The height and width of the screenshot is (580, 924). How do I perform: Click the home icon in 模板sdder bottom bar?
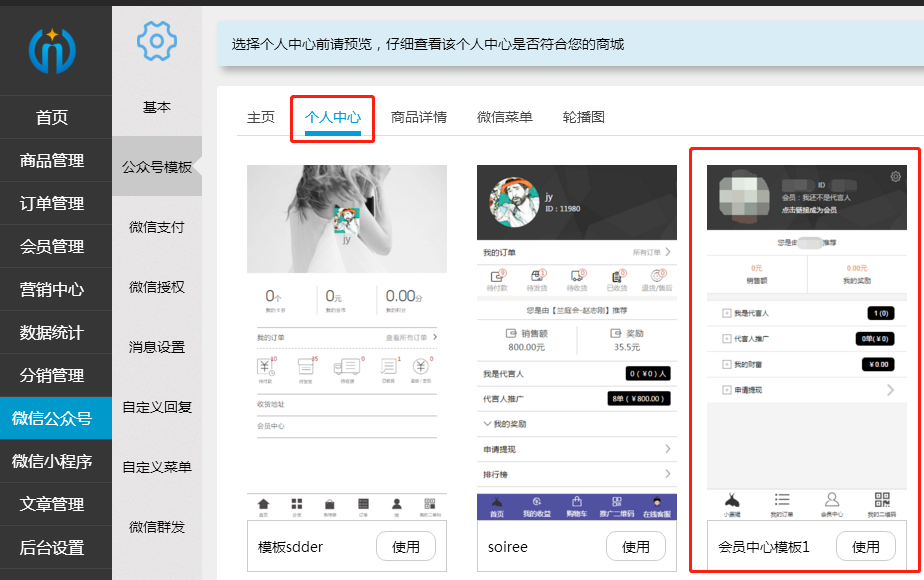click(x=263, y=503)
